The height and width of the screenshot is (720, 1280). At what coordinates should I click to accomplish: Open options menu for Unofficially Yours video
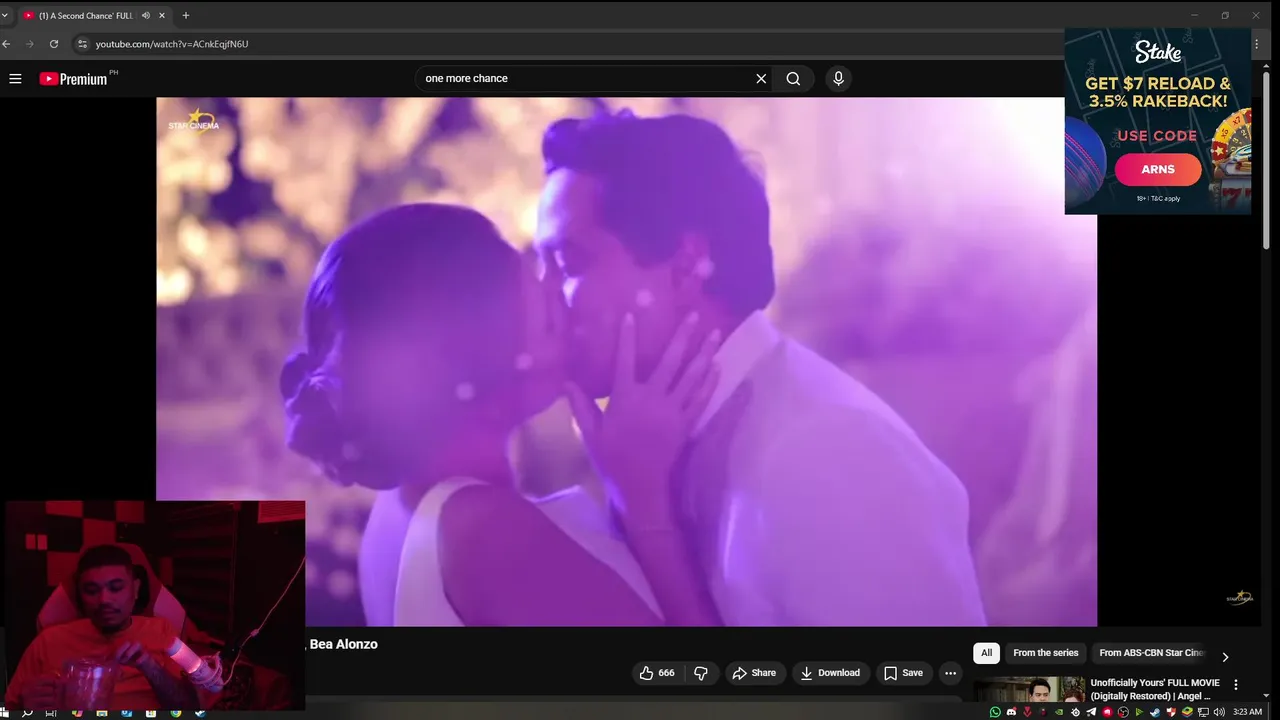click(x=1236, y=685)
